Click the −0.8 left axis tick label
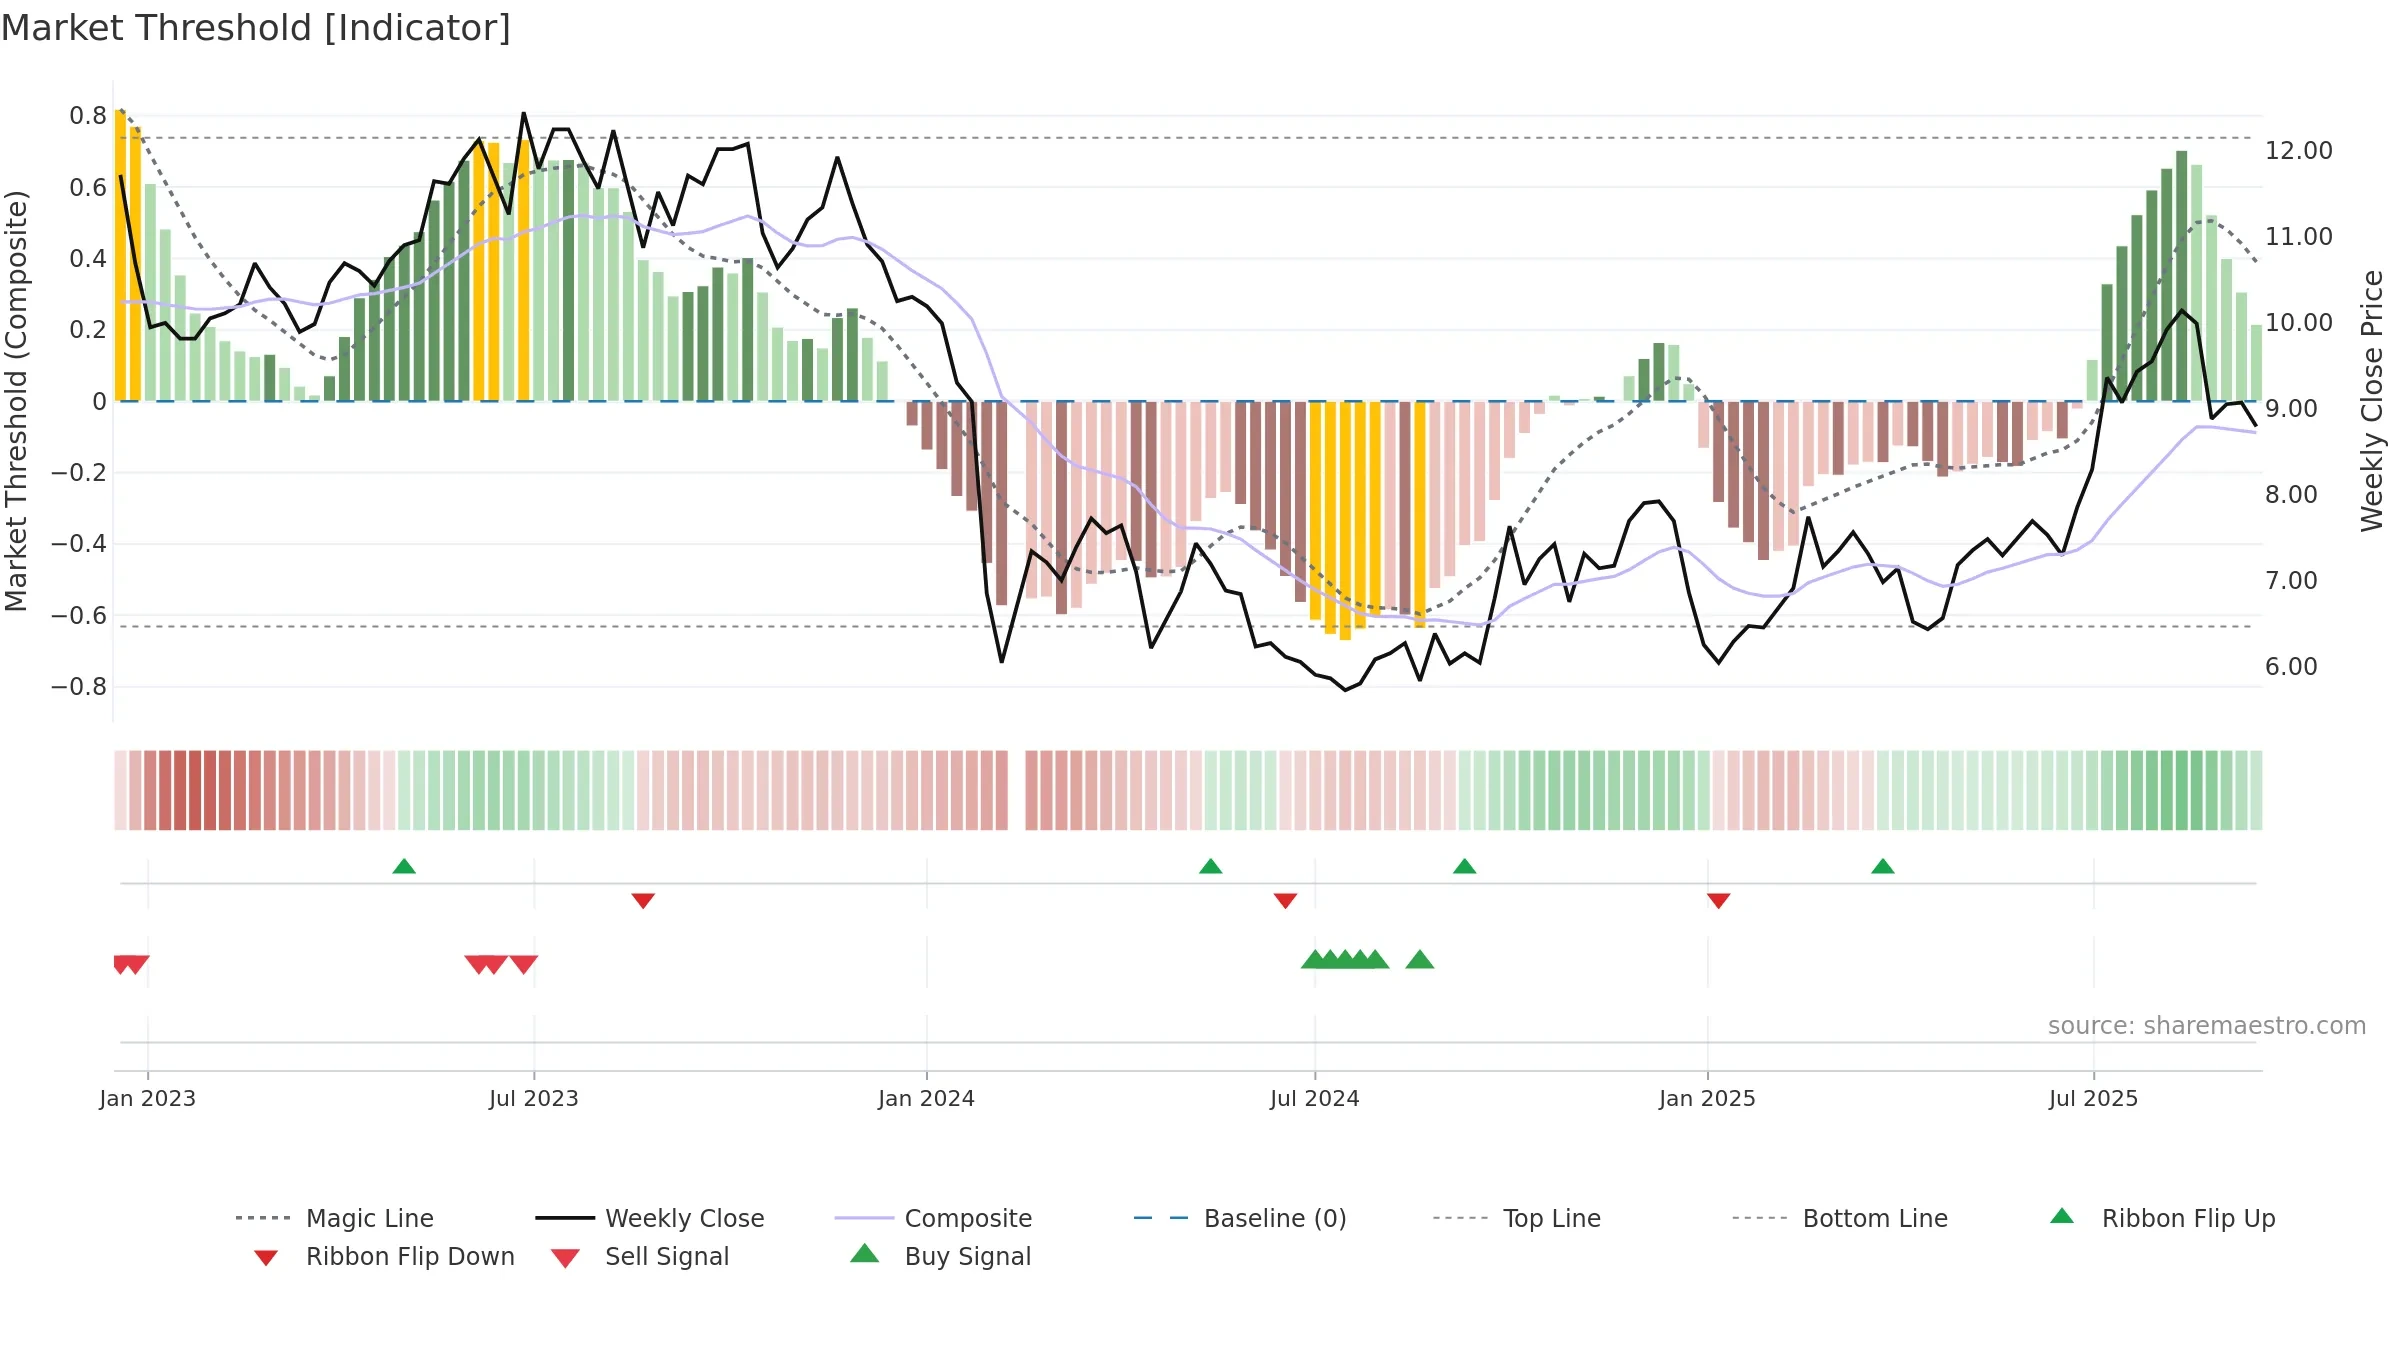 click(79, 687)
